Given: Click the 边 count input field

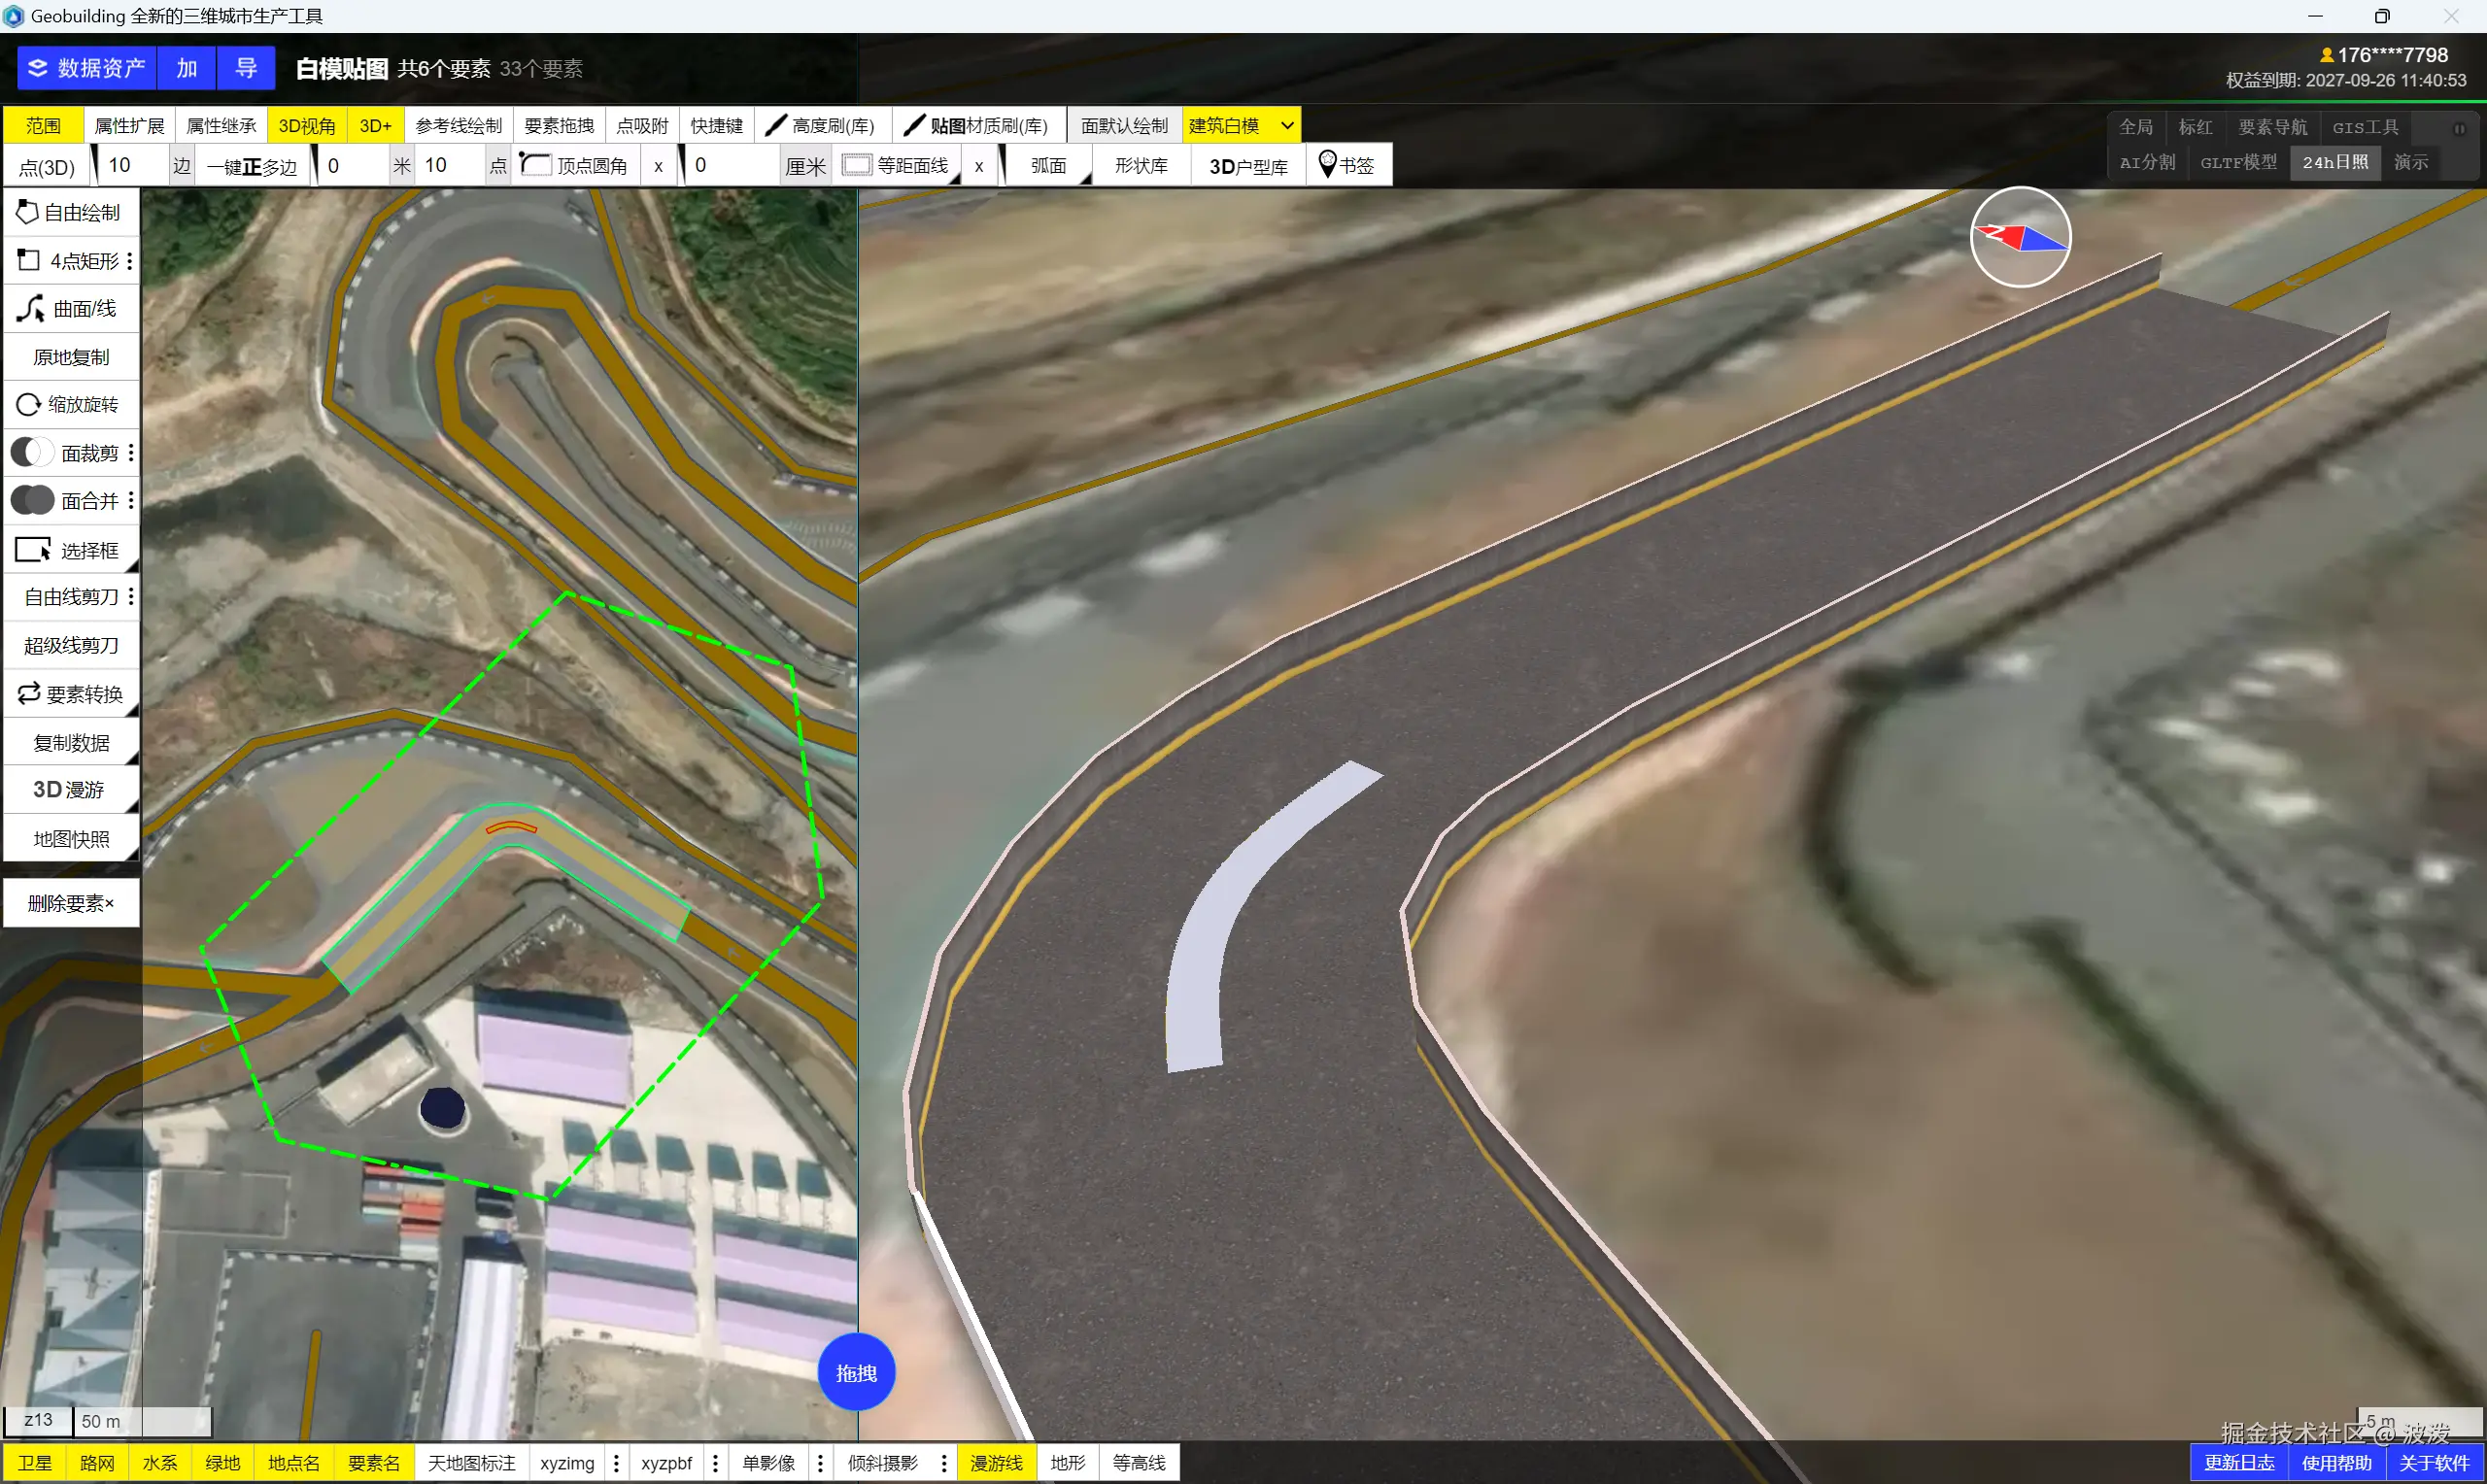Looking at the screenshot, I should [x=132, y=165].
